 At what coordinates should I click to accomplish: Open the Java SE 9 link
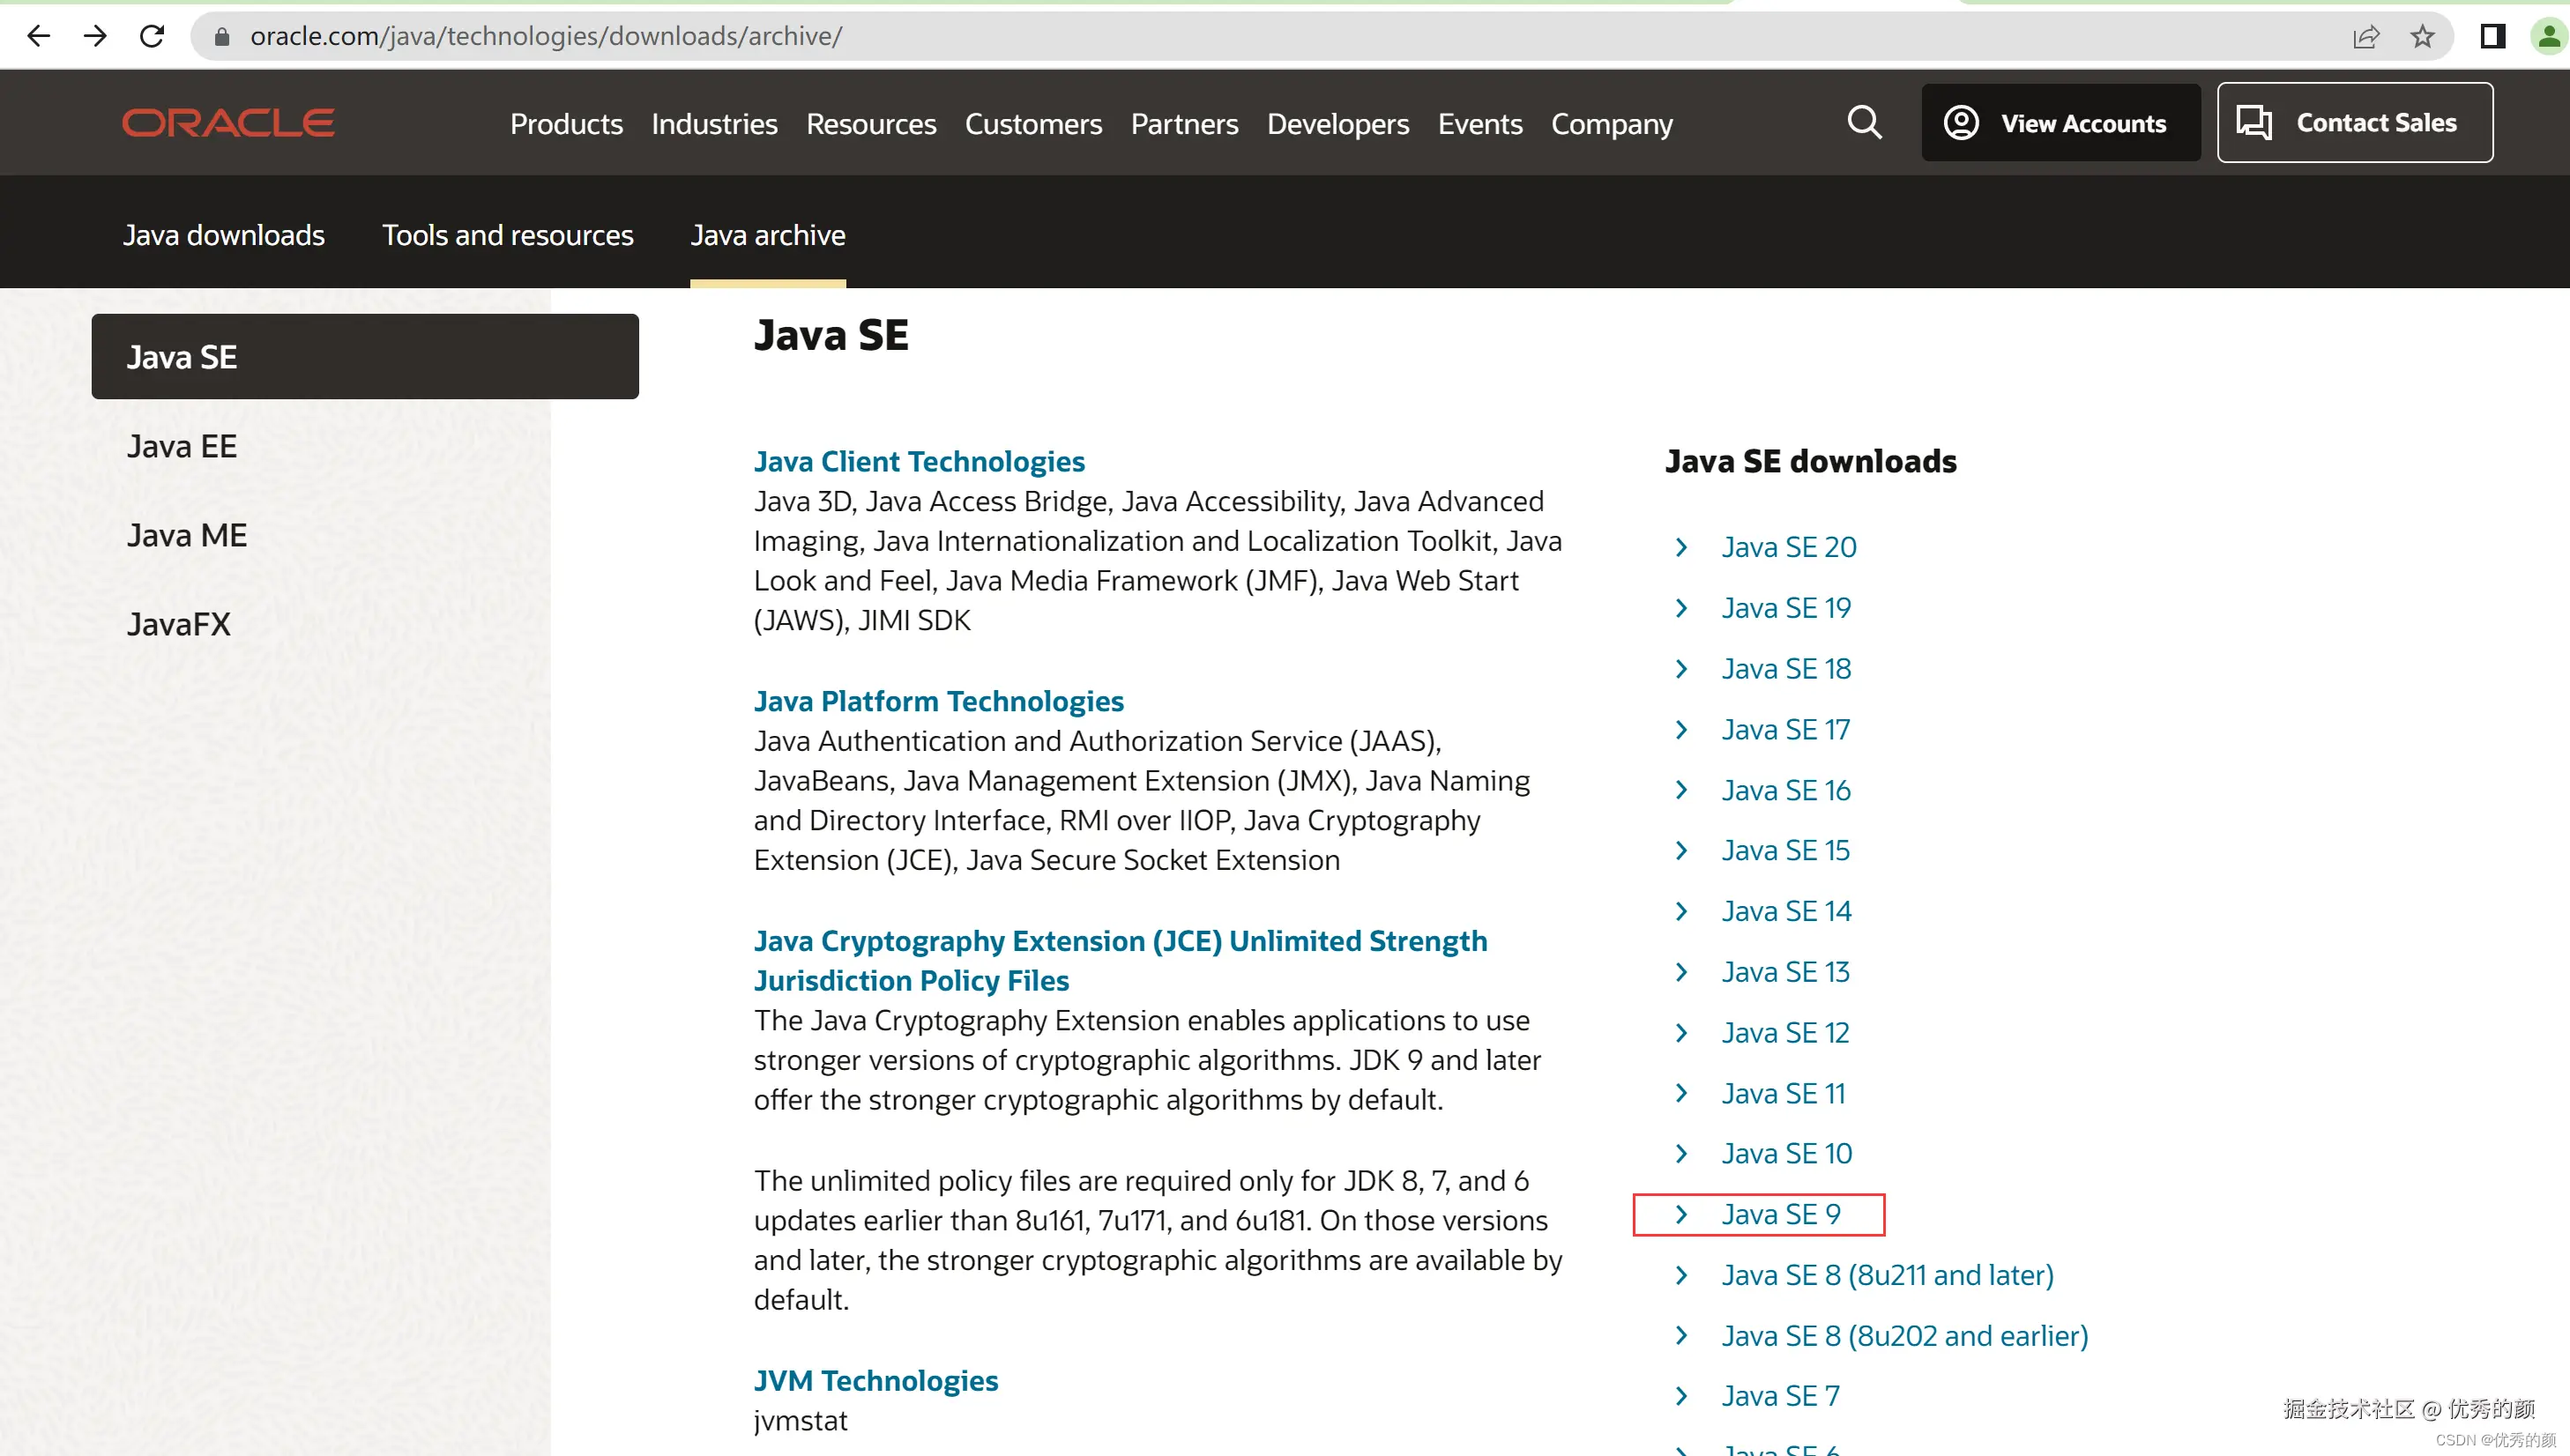click(1780, 1214)
